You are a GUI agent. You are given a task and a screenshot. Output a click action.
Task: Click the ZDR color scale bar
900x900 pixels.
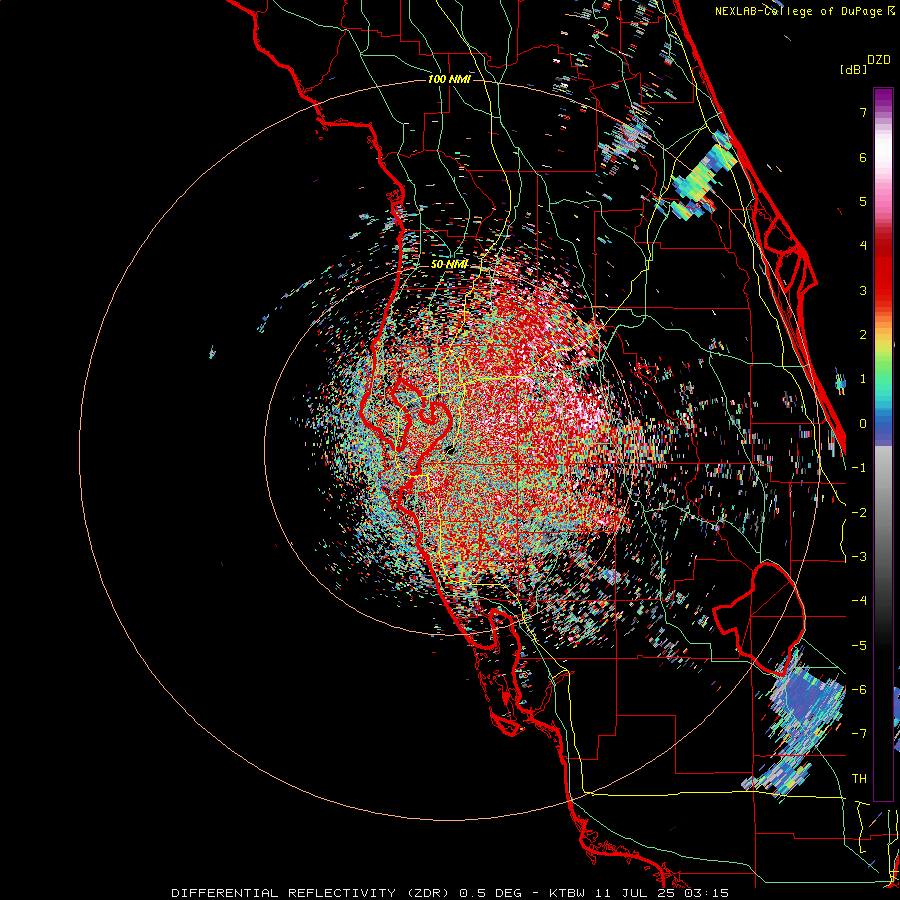(x=883, y=444)
